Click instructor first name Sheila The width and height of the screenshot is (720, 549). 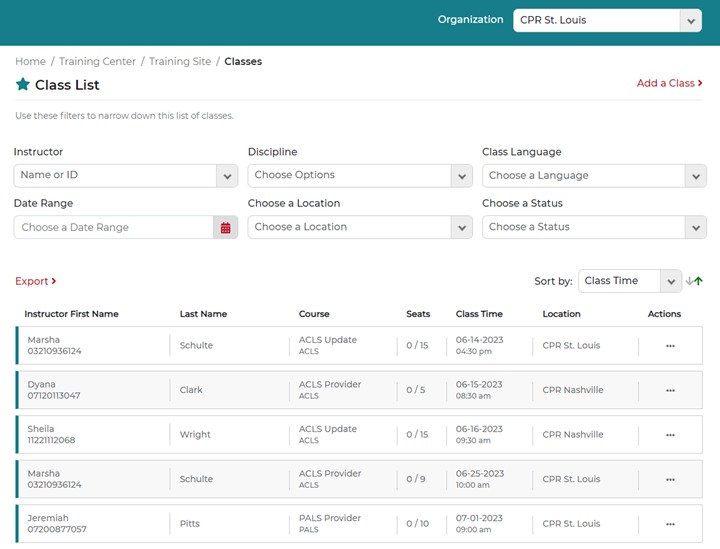click(x=40, y=429)
